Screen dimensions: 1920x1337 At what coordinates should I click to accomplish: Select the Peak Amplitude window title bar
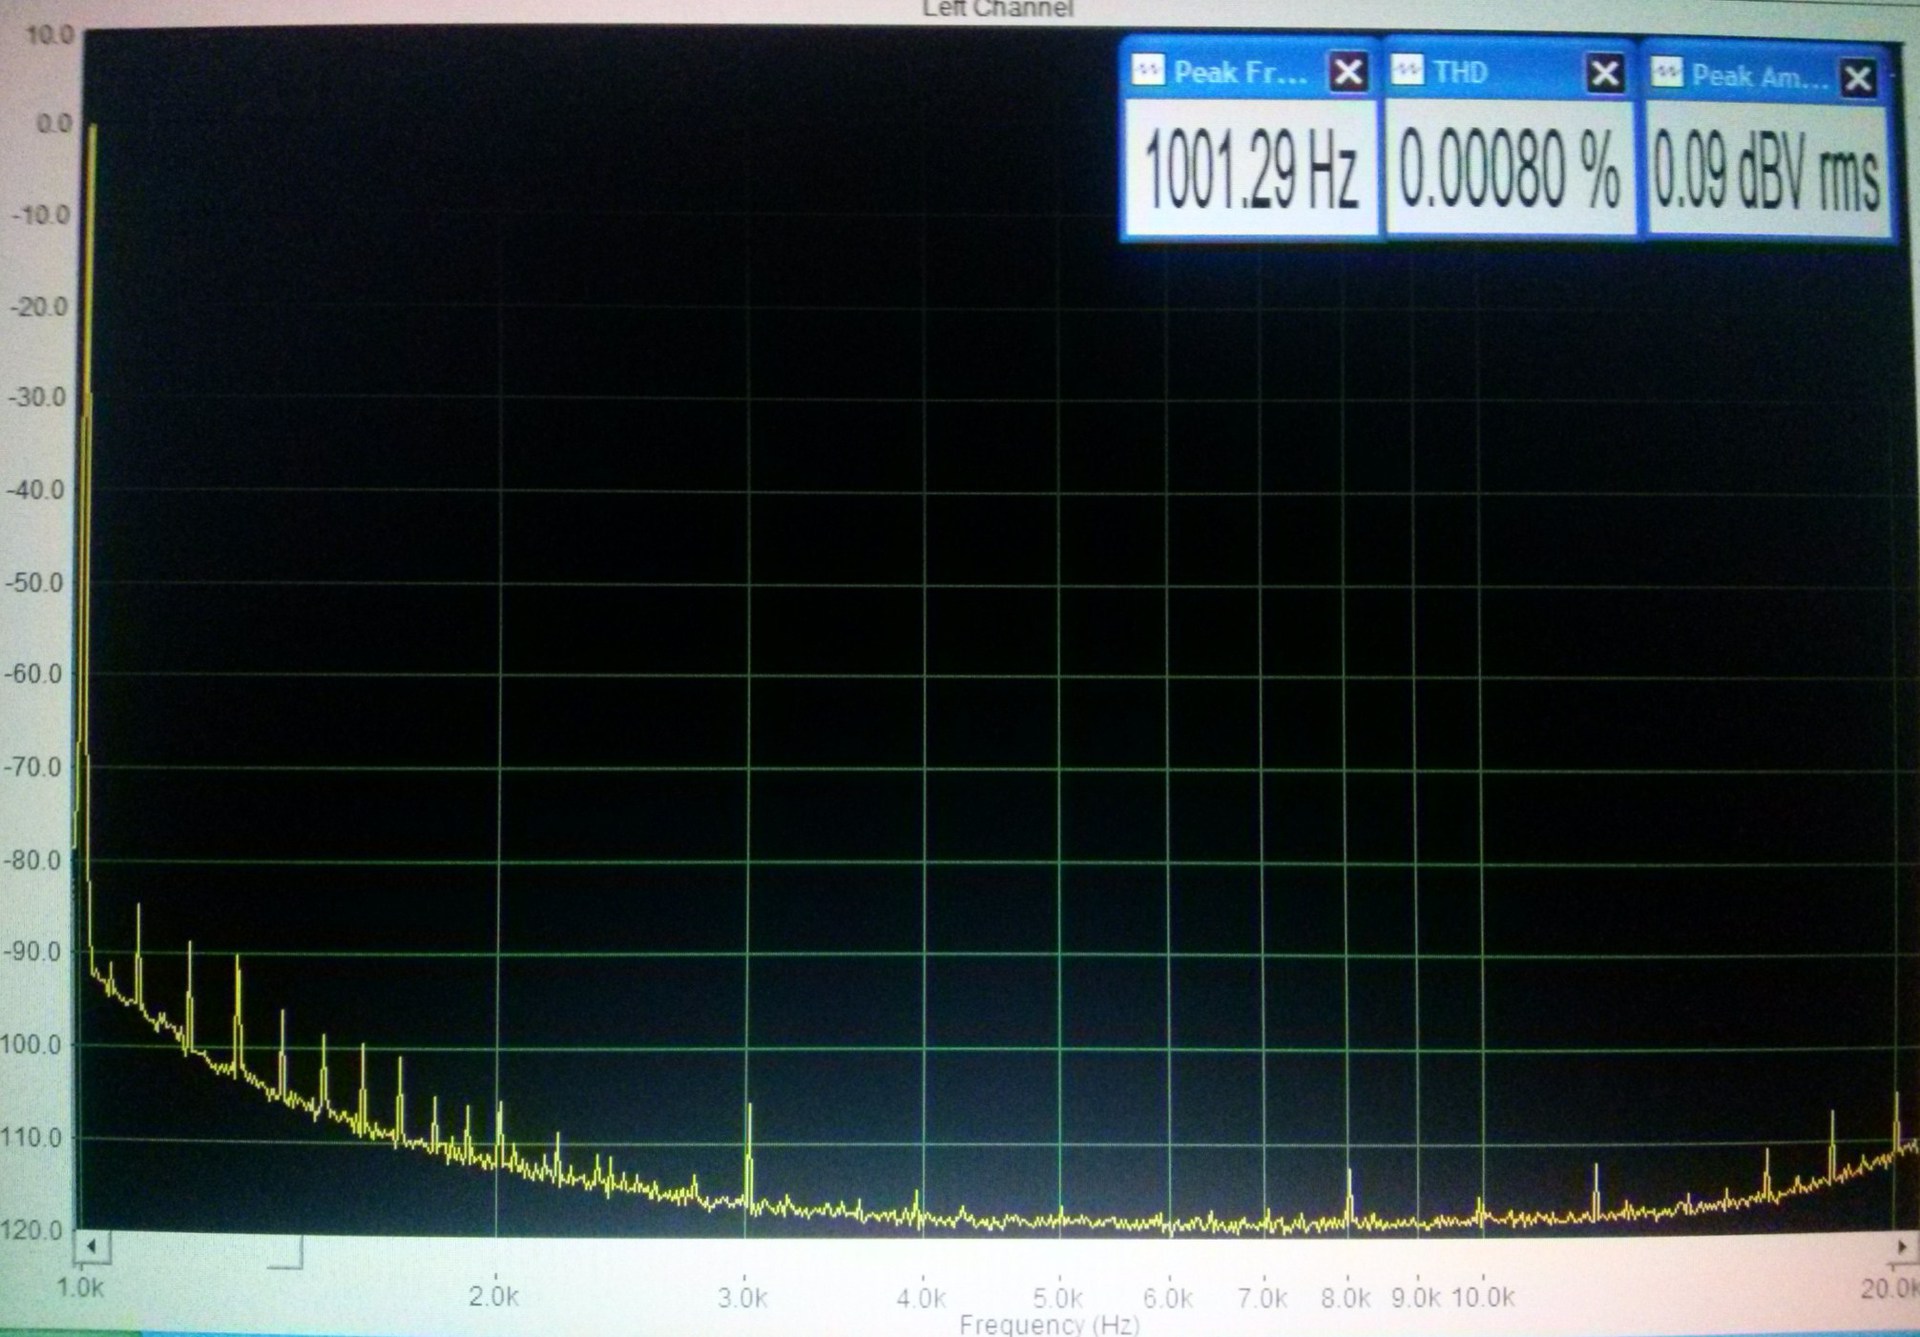tap(1758, 76)
